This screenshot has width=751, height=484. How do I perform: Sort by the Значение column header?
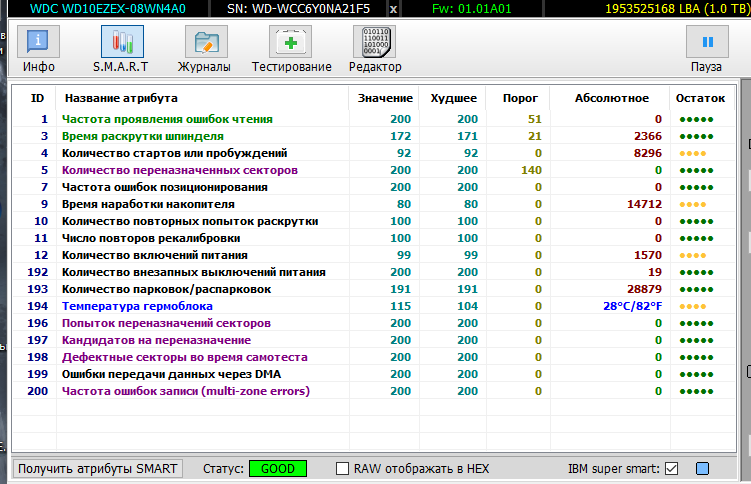pos(384,98)
